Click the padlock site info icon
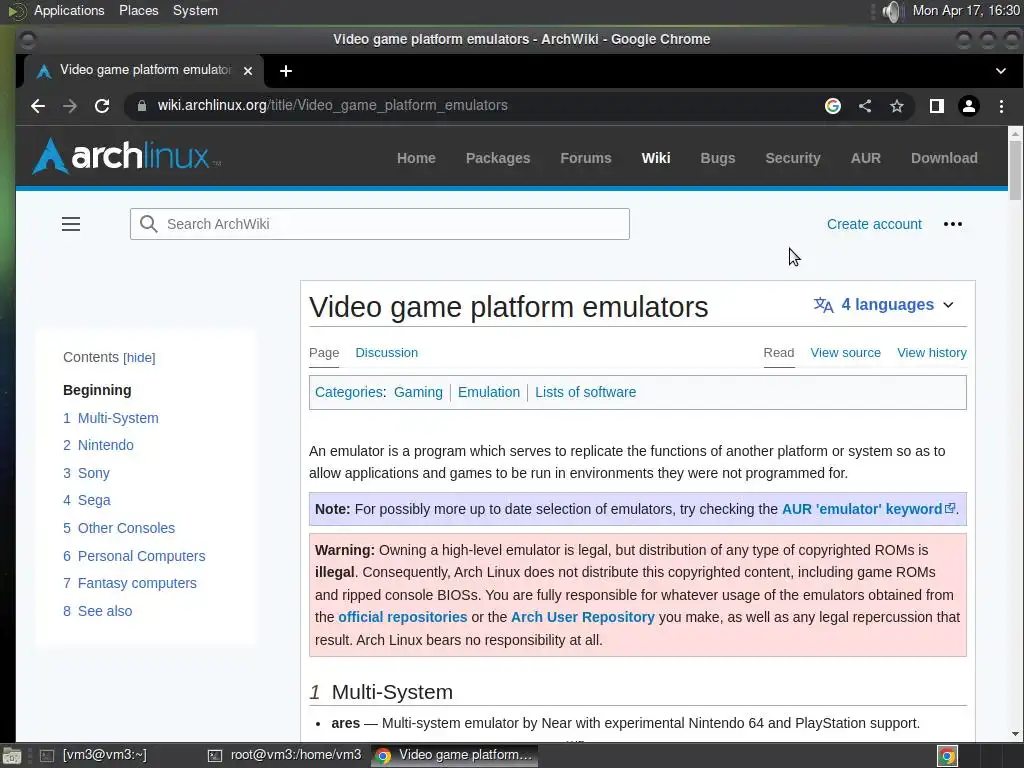Viewport: 1024px width, 768px height. coord(142,106)
